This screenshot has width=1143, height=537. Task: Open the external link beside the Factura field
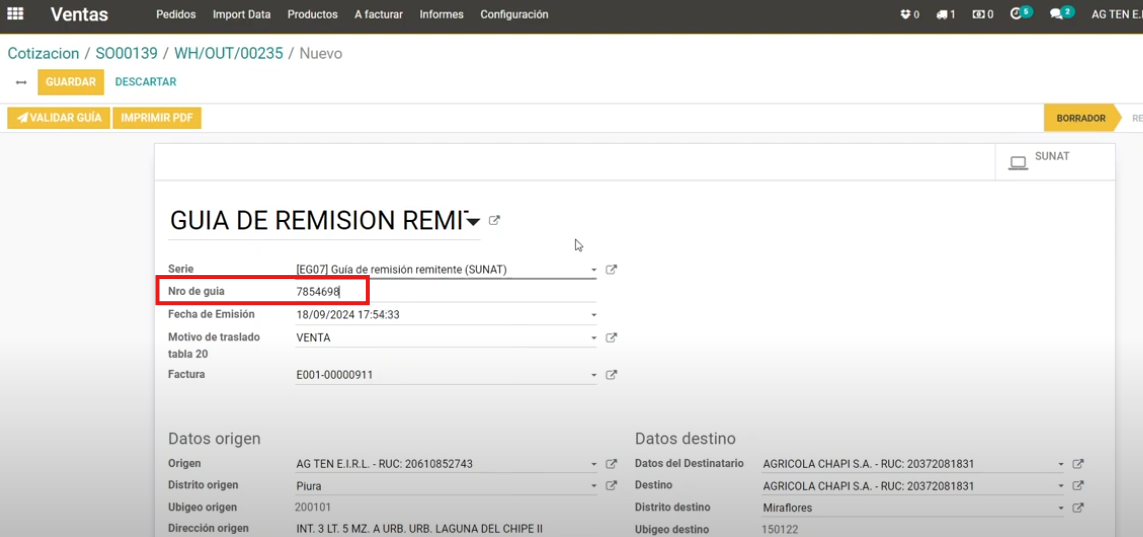click(x=611, y=376)
